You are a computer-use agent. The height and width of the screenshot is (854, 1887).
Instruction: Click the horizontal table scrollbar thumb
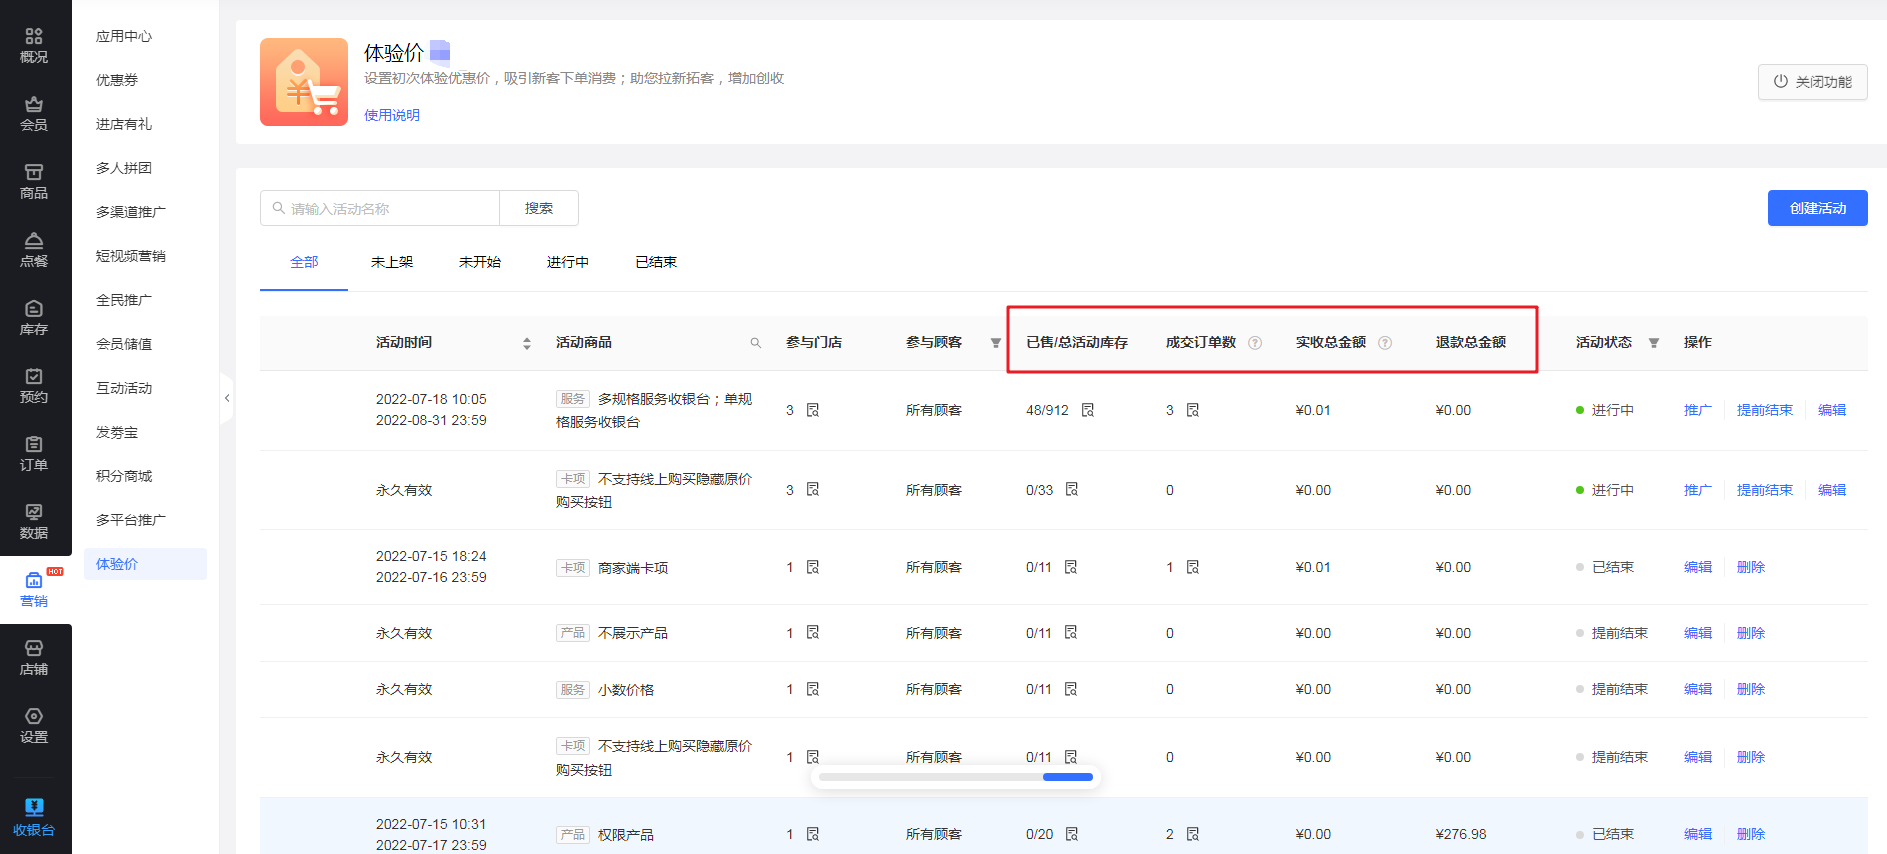tap(1067, 776)
